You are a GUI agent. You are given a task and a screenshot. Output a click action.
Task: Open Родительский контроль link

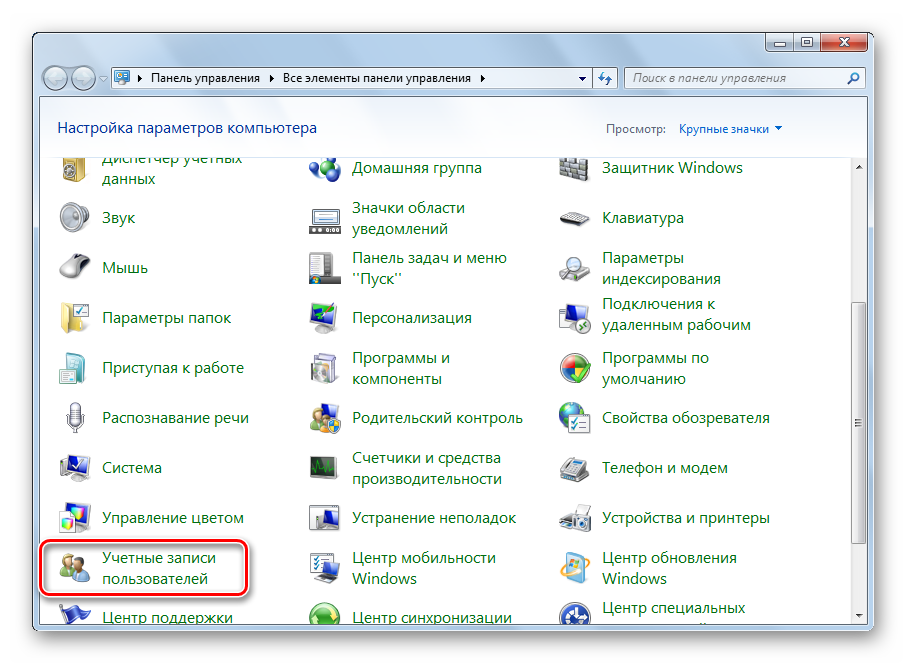click(437, 418)
